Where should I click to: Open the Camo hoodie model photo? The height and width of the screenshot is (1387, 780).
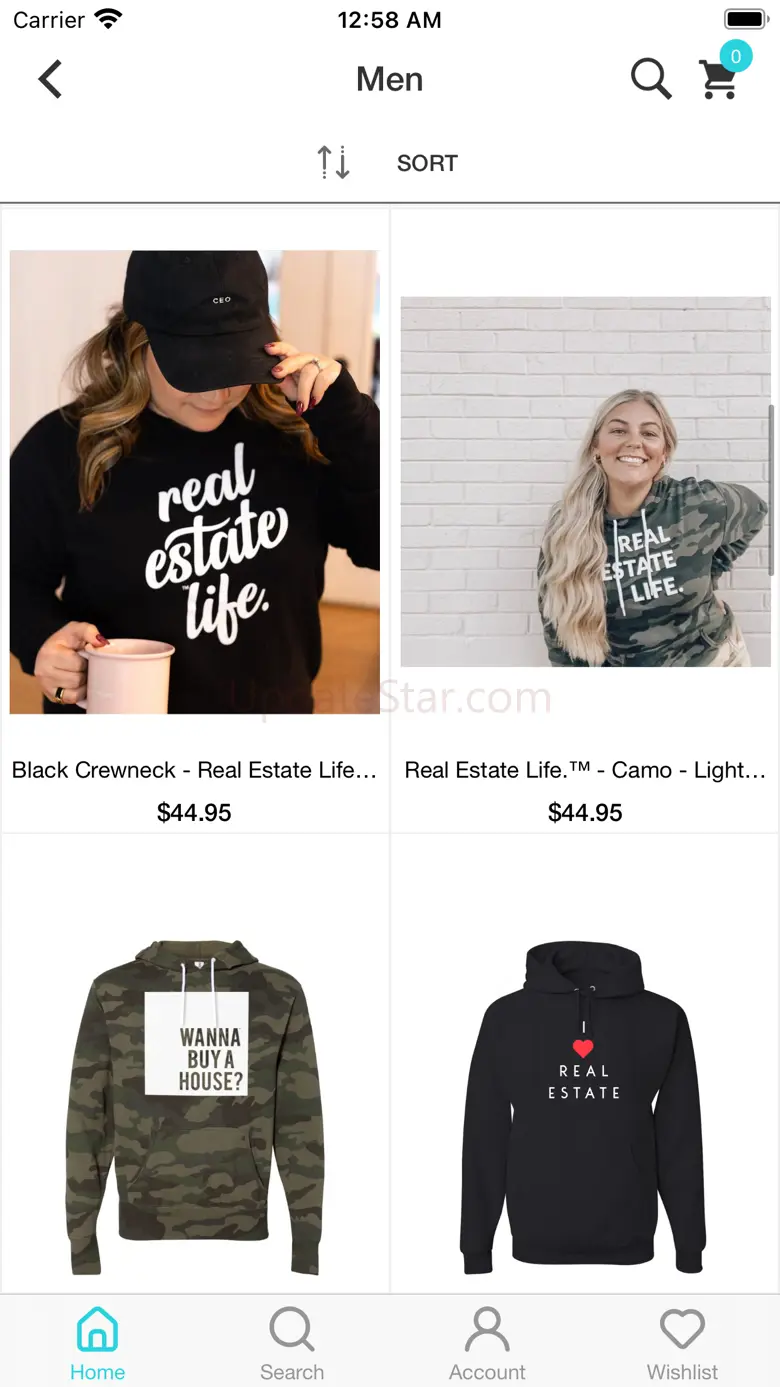pyautogui.click(x=585, y=482)
